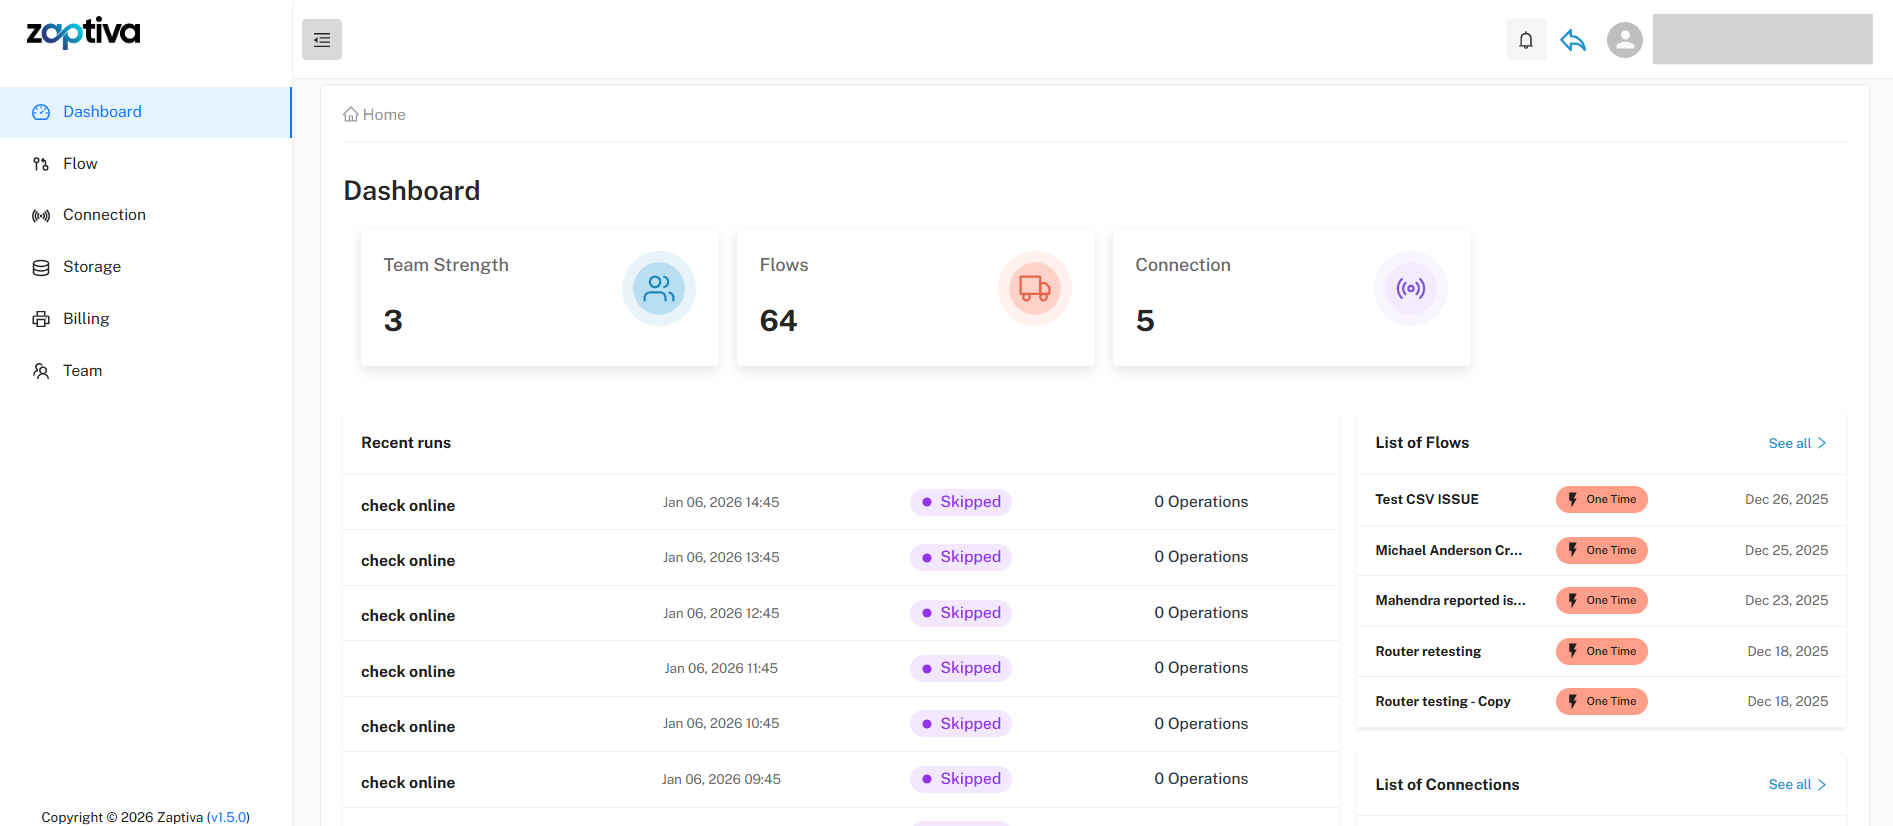Open the Storage sidebar item

coord(91,267)
